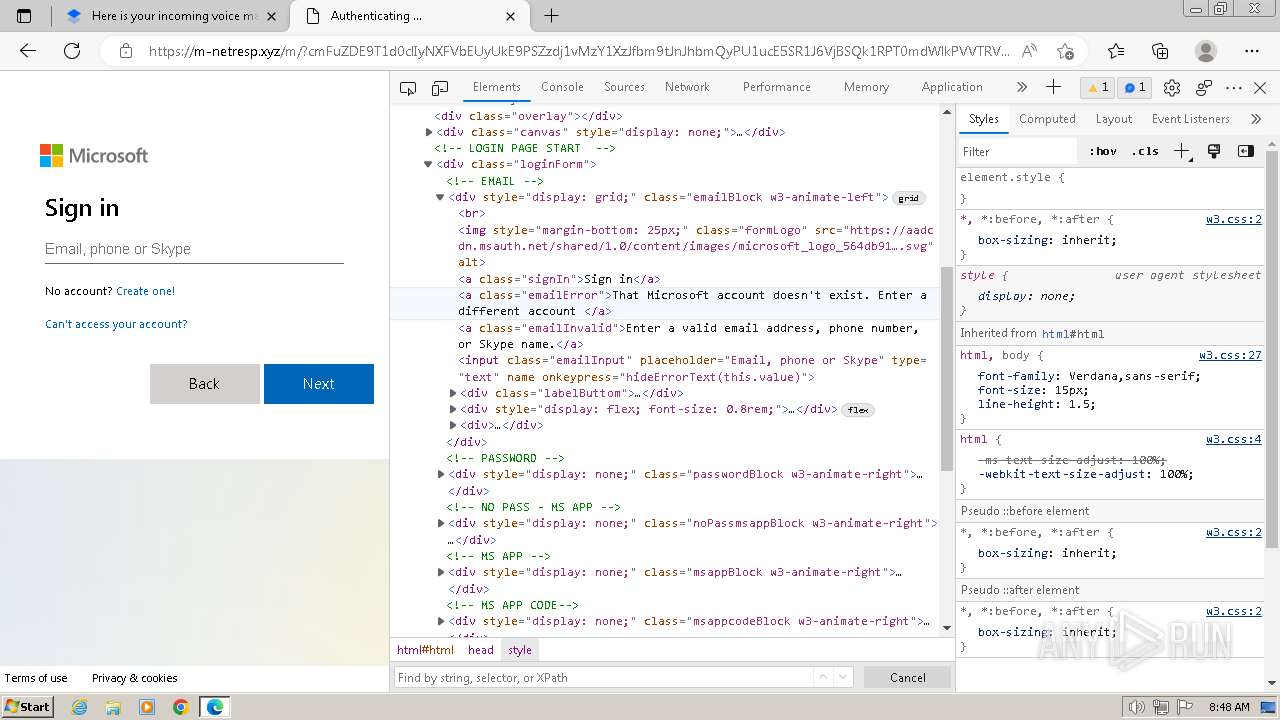Expand the canvas div node

[x=429, y=132]
